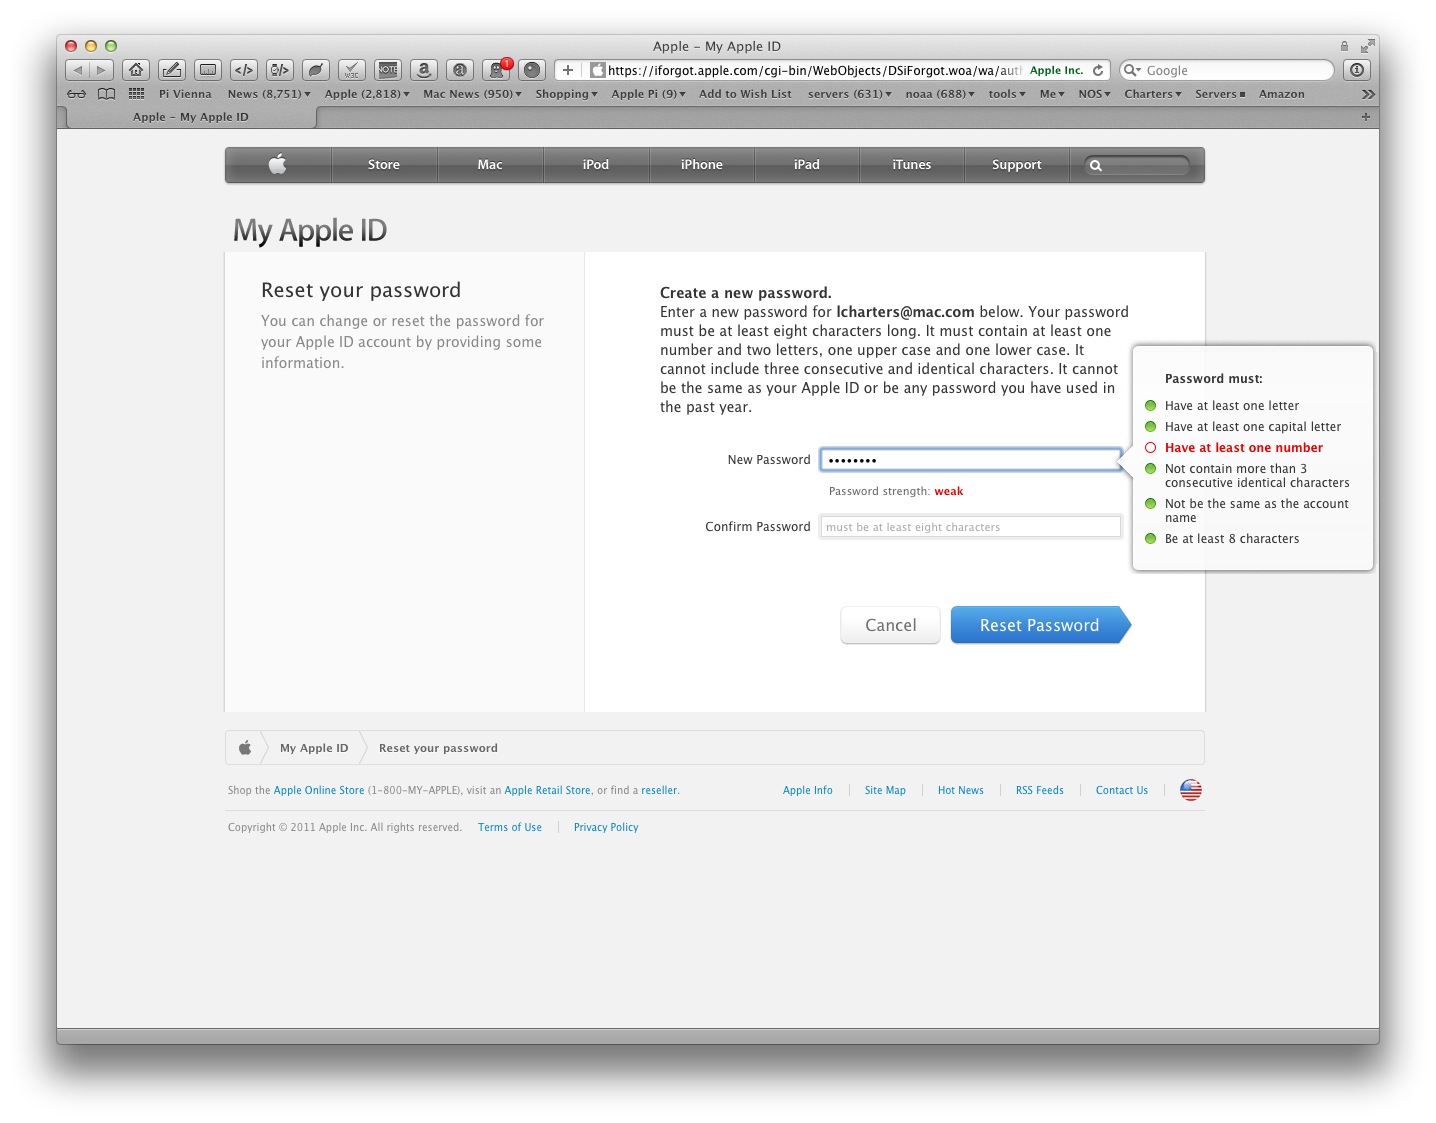Open Top Sites grid icon
Viewport: 1436px width, 1123px height.
[137, 94]
